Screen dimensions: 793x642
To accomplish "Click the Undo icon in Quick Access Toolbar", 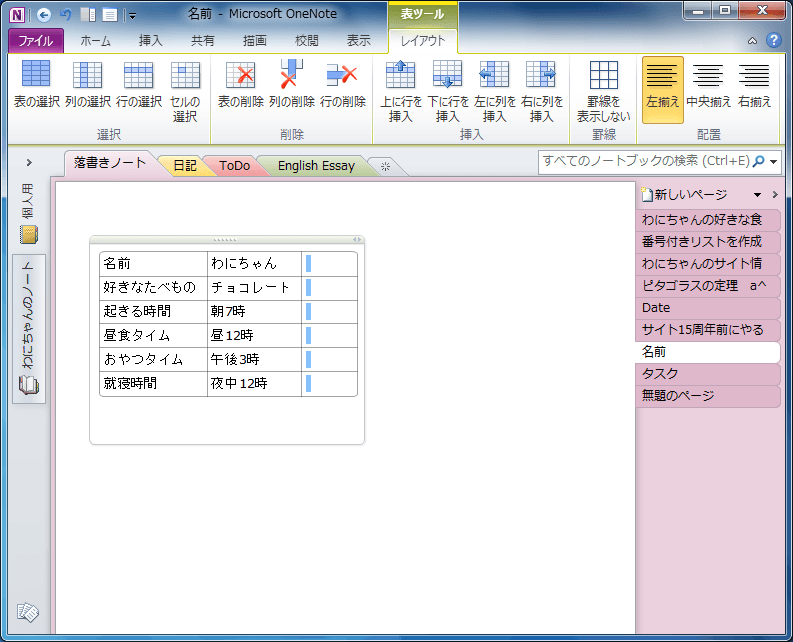I will tap(65, 15).
